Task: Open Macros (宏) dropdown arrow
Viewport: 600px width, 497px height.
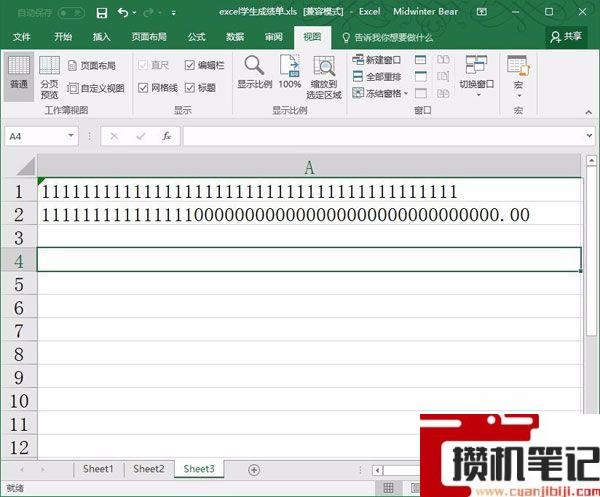Action: coord(519,96)
